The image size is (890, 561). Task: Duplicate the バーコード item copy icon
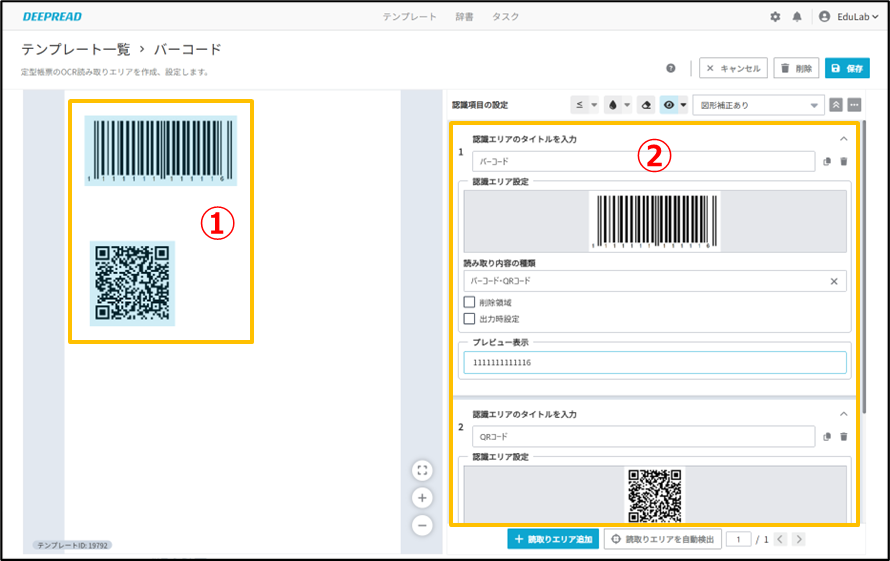(827, 162)
